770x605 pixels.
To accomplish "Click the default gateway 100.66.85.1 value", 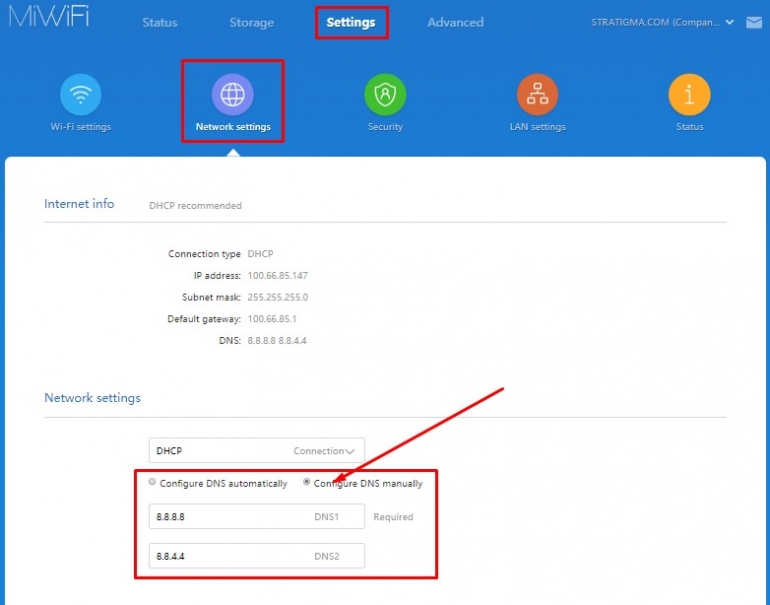I will click(x=272, y=319).
